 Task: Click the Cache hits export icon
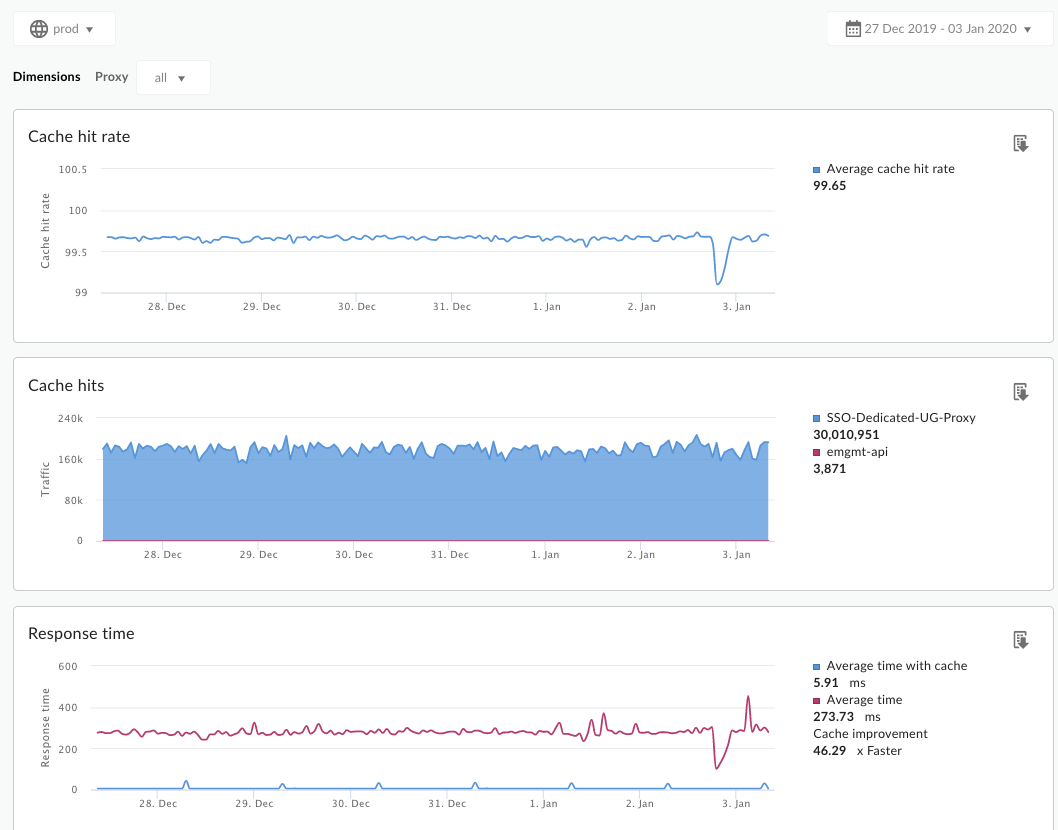(1020, 392)
